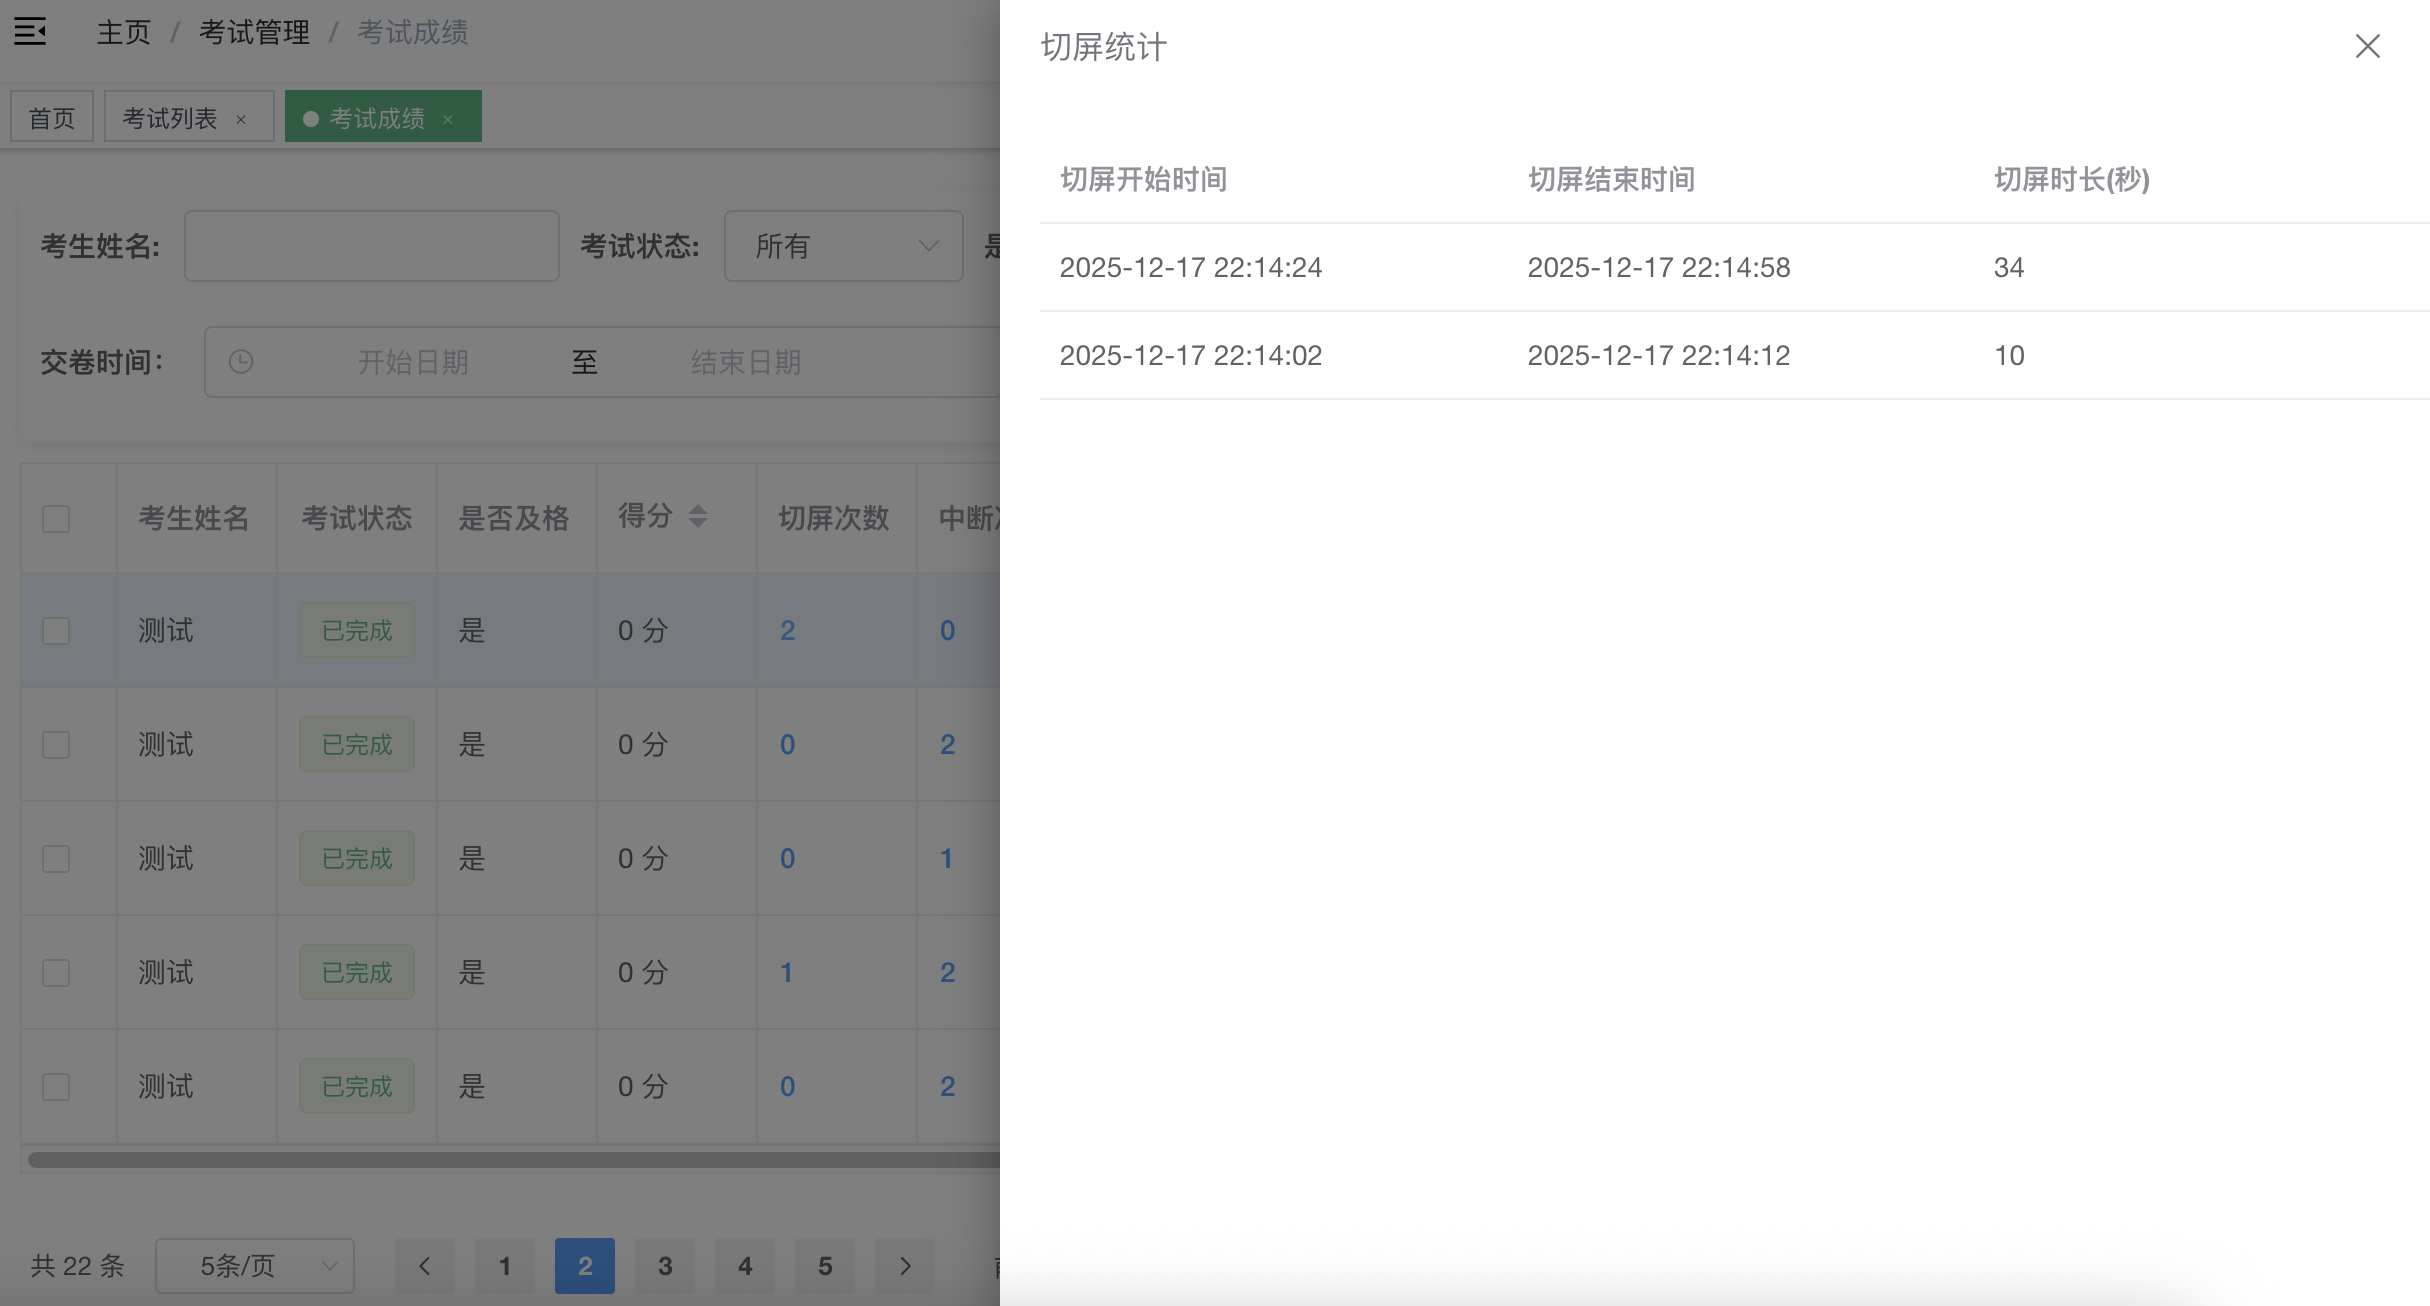Viewport: 2430px width, 1306px height.
Task: Click the 考生姓名 name input field
Action: (371, 246)
